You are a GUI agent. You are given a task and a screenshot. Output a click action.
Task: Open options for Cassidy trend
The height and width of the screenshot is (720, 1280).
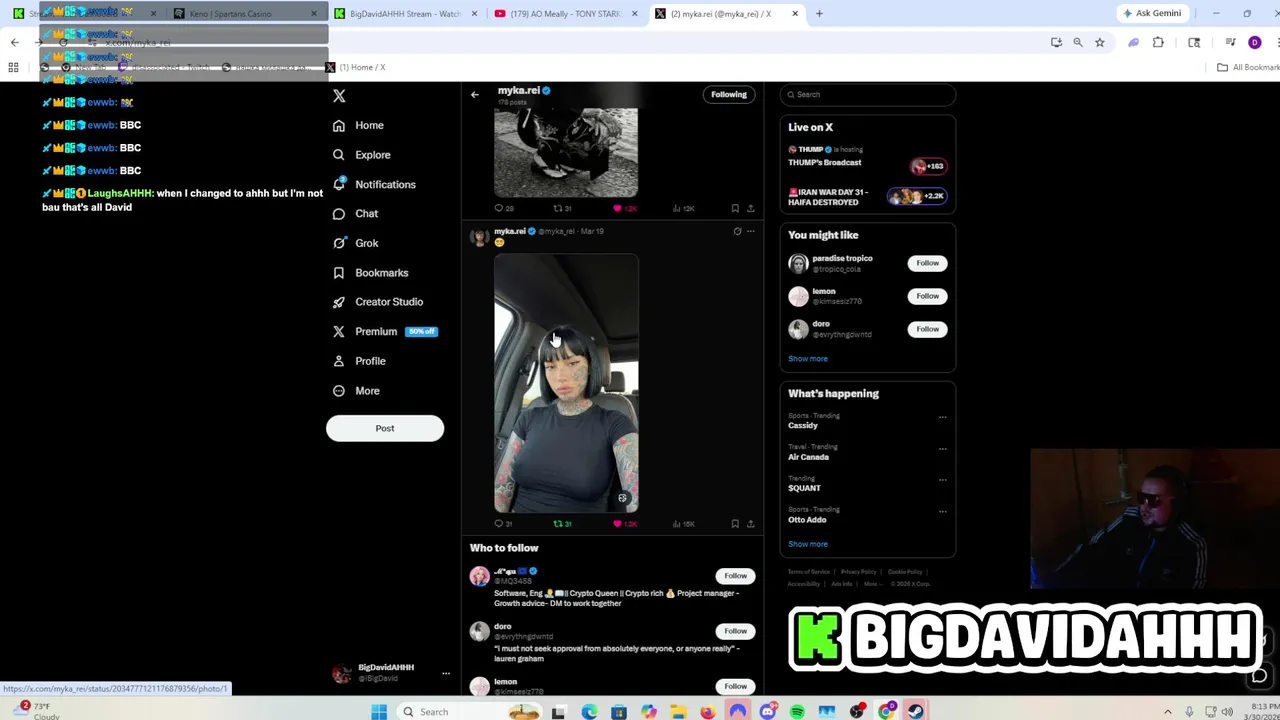click(942, 417)
